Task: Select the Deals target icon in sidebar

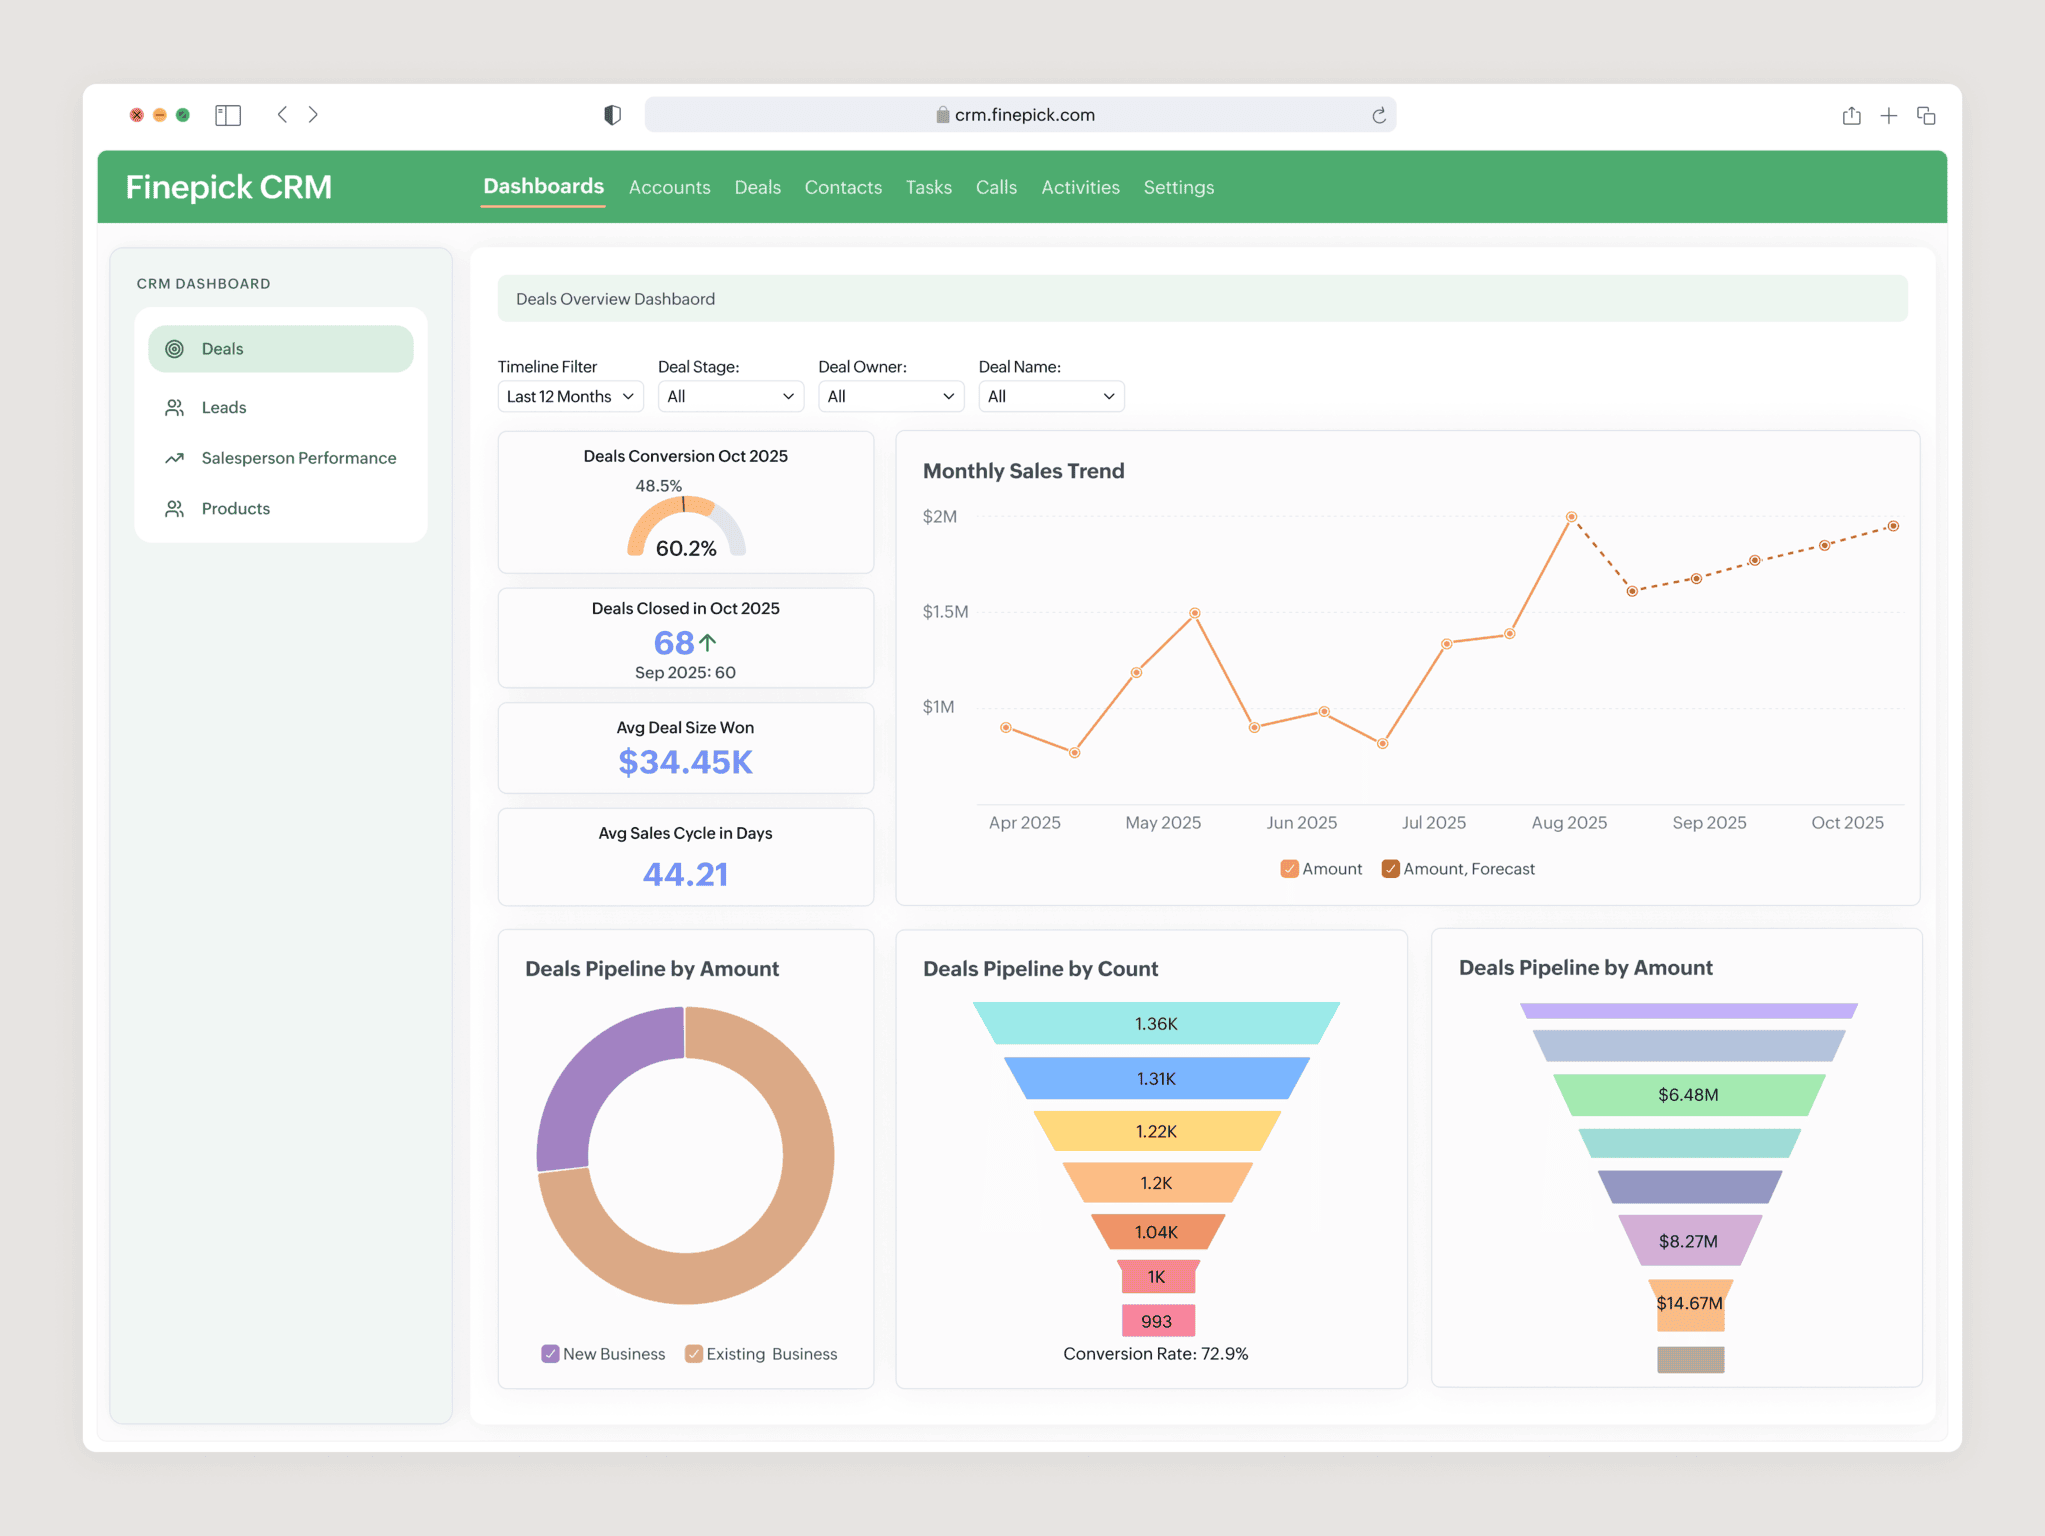Action: [175, 348]
